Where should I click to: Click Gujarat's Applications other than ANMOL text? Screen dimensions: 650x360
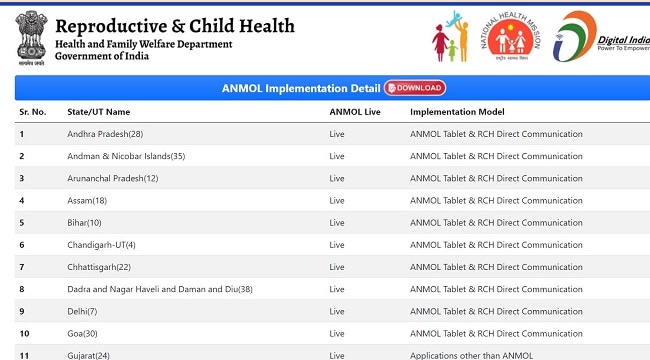(471, 355)
